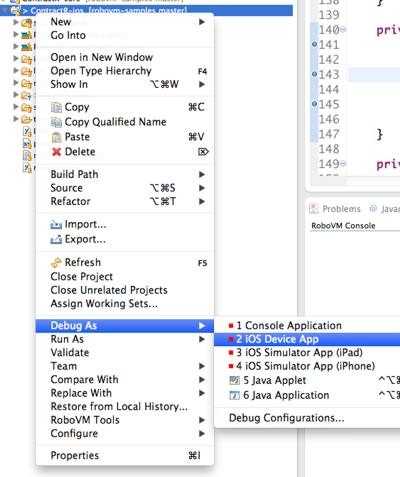Click the red X Delete icon
Viewport: 400px width, 477px height.
(56, 152)
